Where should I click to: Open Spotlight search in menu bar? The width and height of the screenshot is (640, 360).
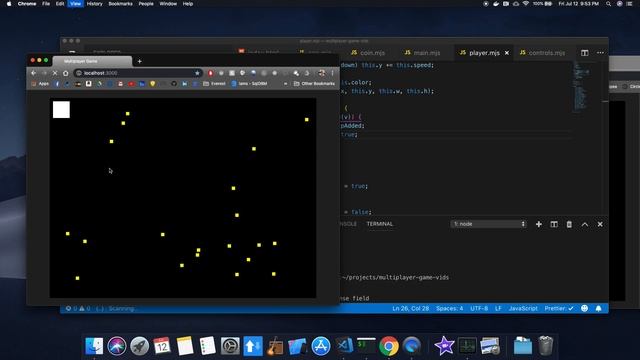click(608, 4)
